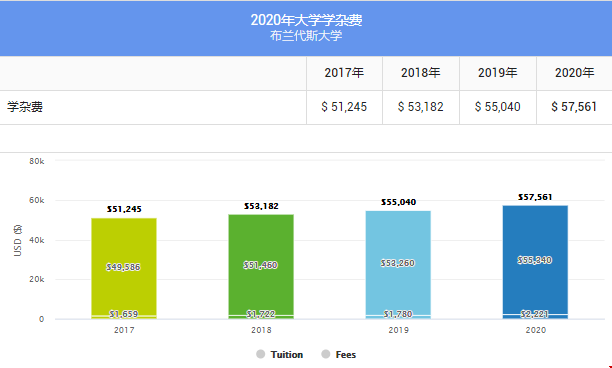Click the $ 57,561 table cell

pyautogui.click(x=575, y=107)
